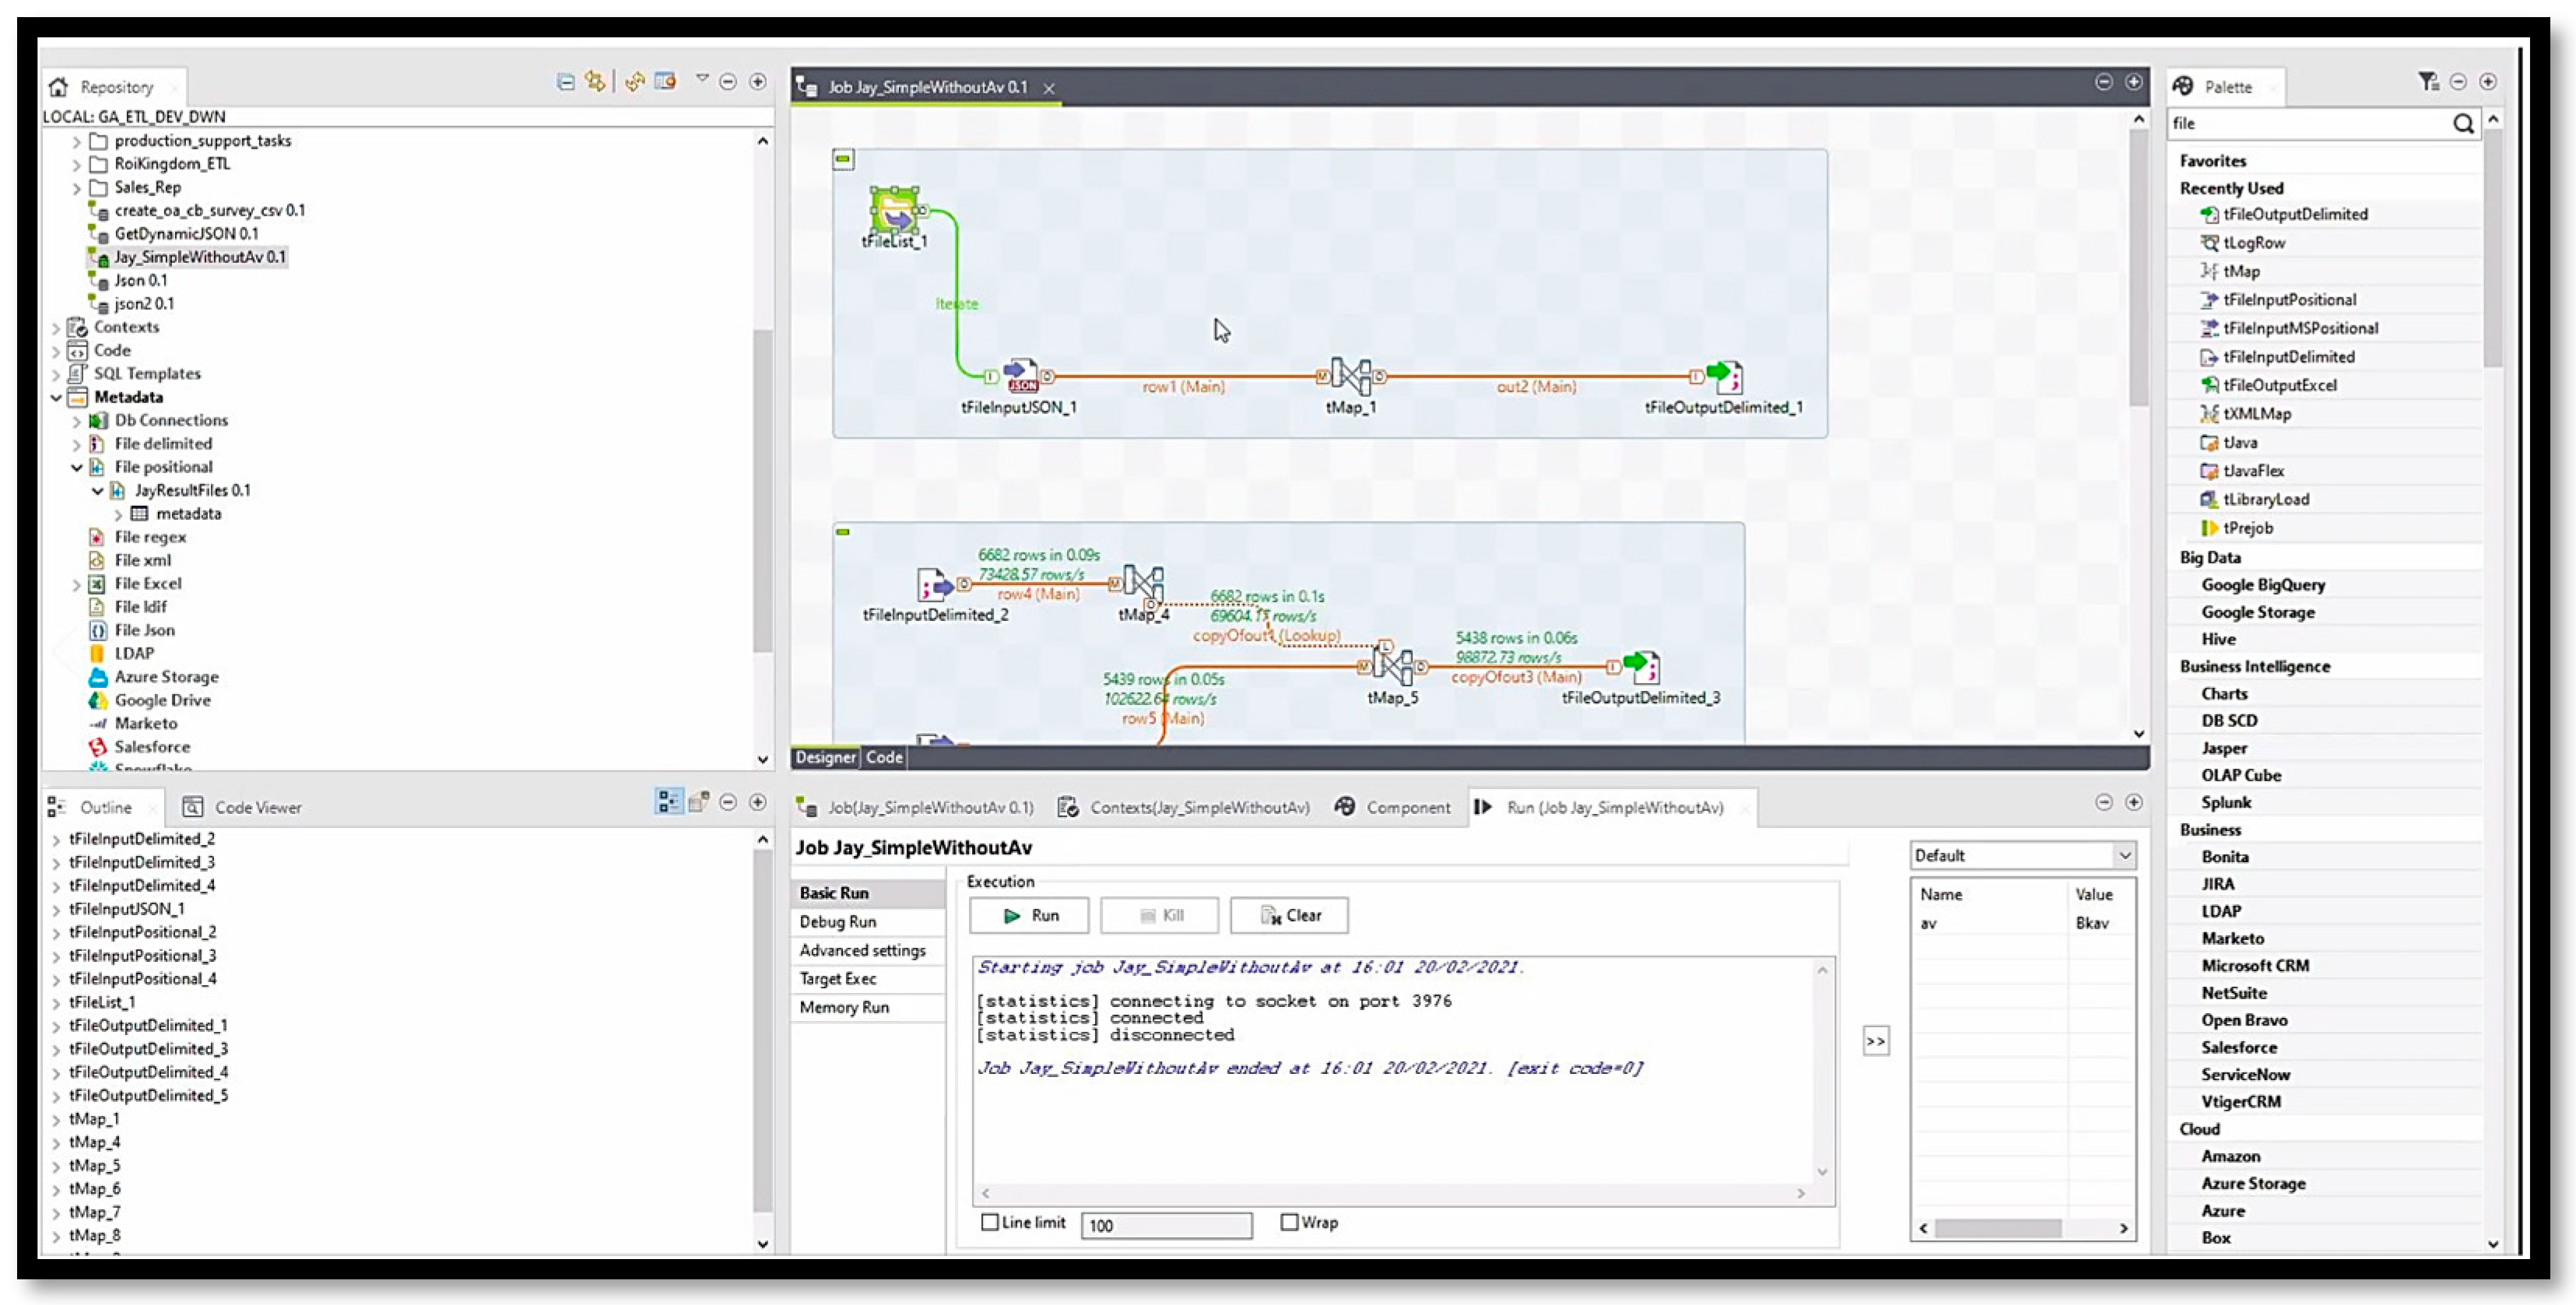The image size is (2576, 1305).
Task: Click the tMap_1 component on canvas
Action: 1350,376
